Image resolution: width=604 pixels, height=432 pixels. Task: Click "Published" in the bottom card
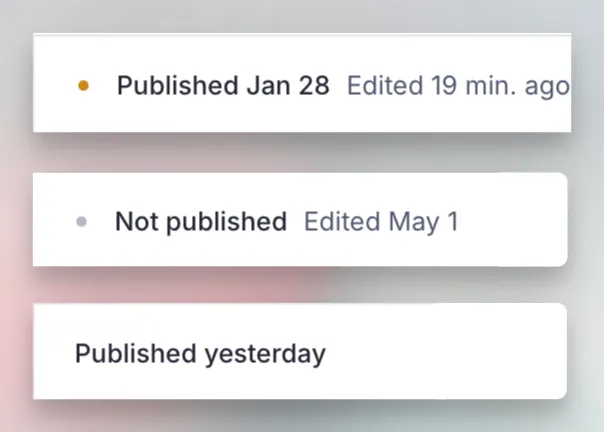136,353
